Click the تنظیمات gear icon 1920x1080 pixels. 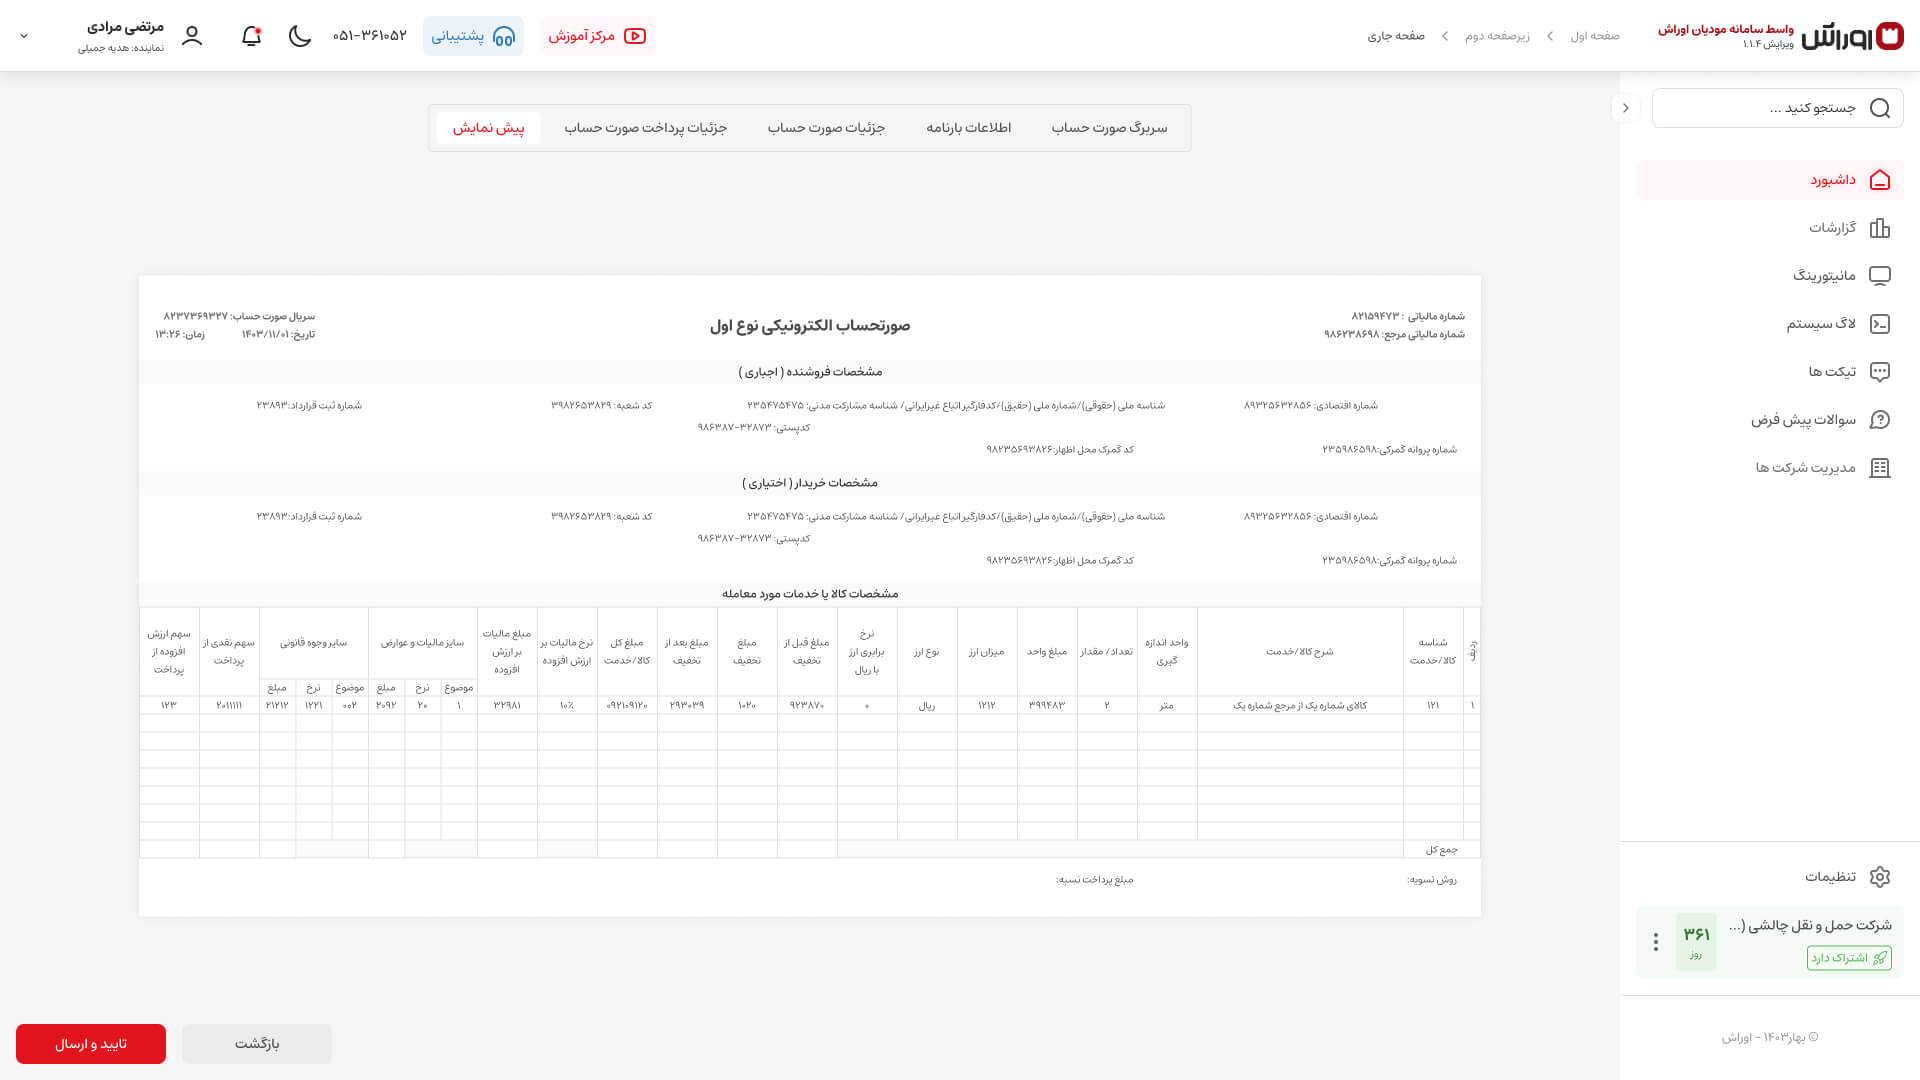[1880, 877]
